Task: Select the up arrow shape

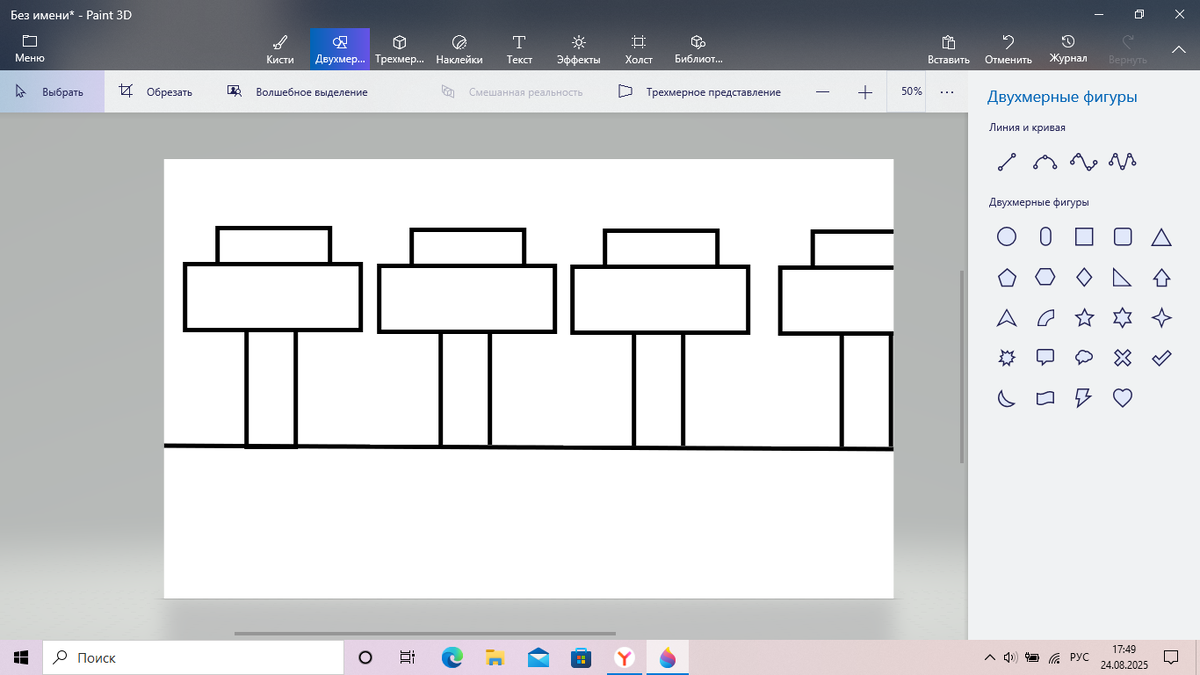Action: tap(1161, 277)
